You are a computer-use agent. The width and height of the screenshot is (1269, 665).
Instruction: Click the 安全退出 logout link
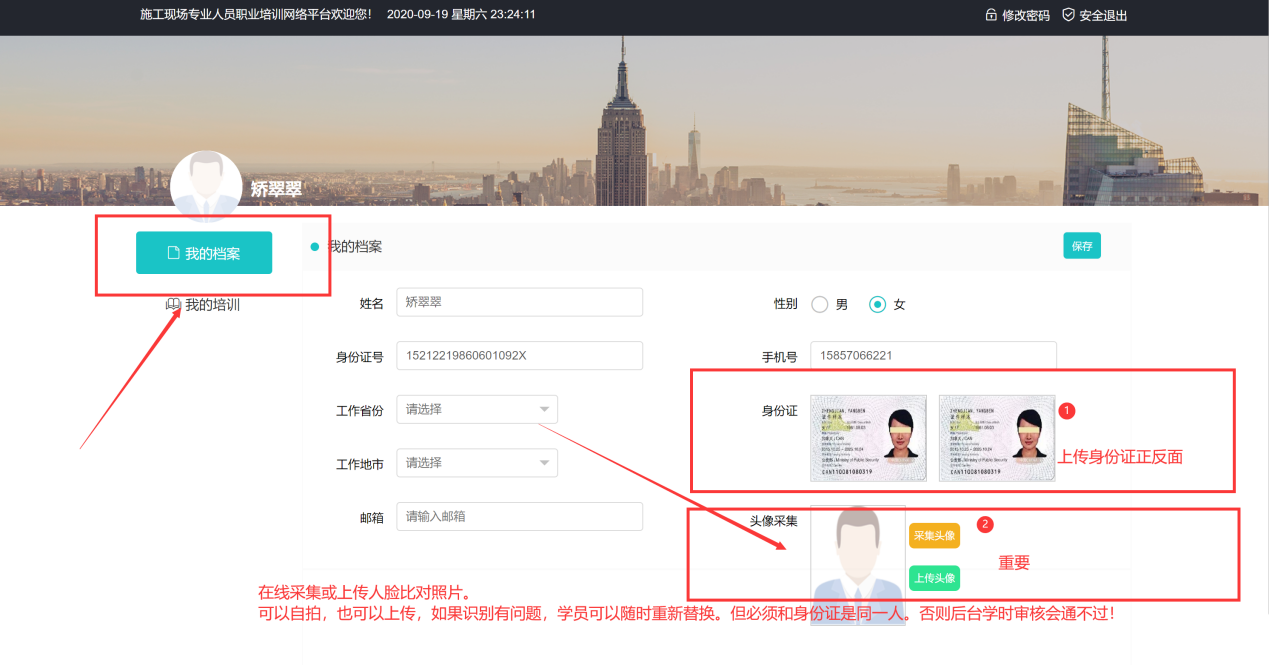point(1103,15)
